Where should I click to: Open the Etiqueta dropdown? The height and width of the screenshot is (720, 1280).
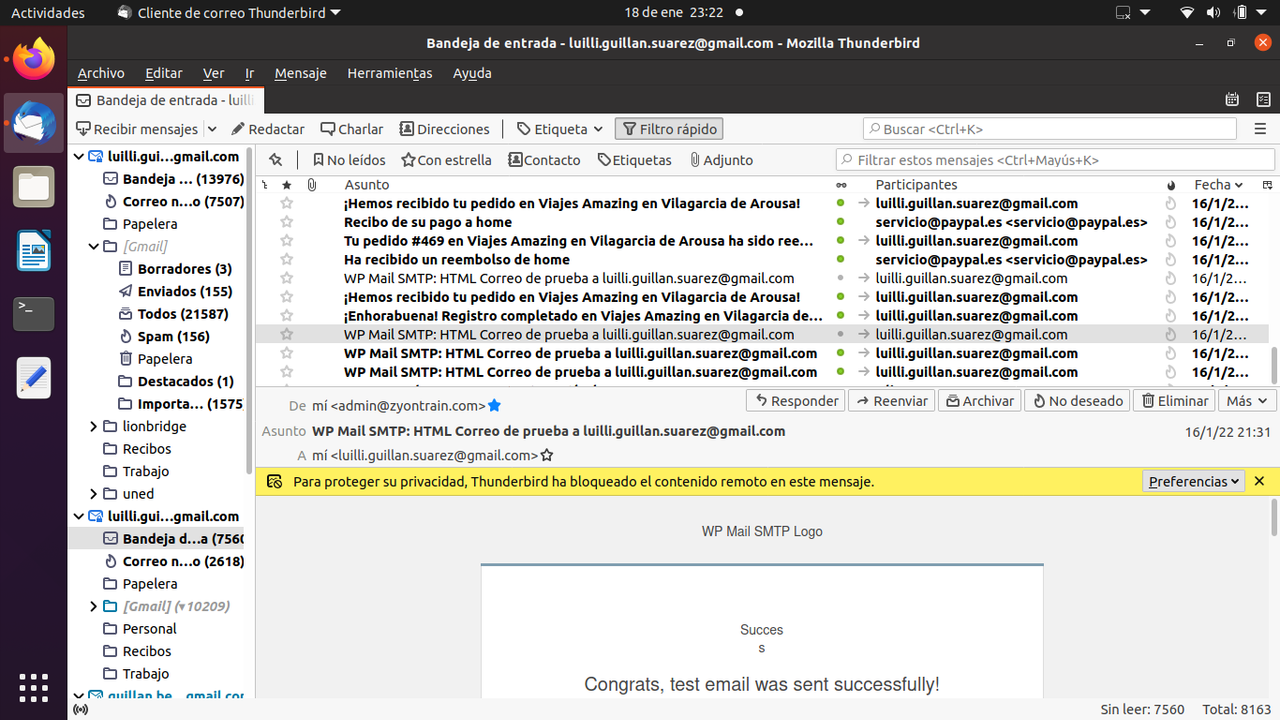560,129
